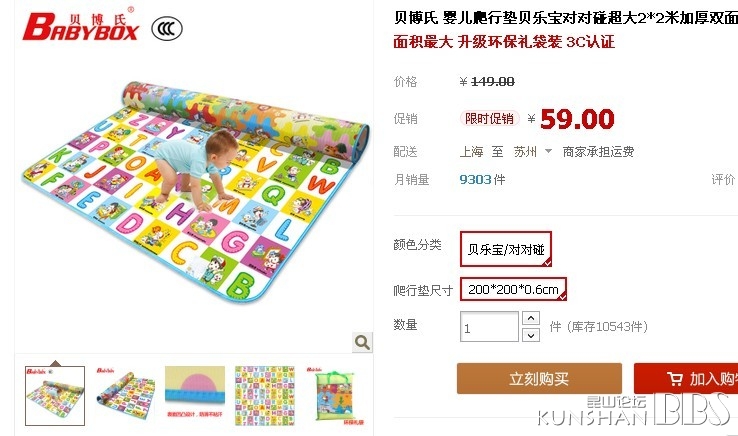Decrease quantity with the down arrow
The width and height of the screenshot is (738, 436).
531,335
